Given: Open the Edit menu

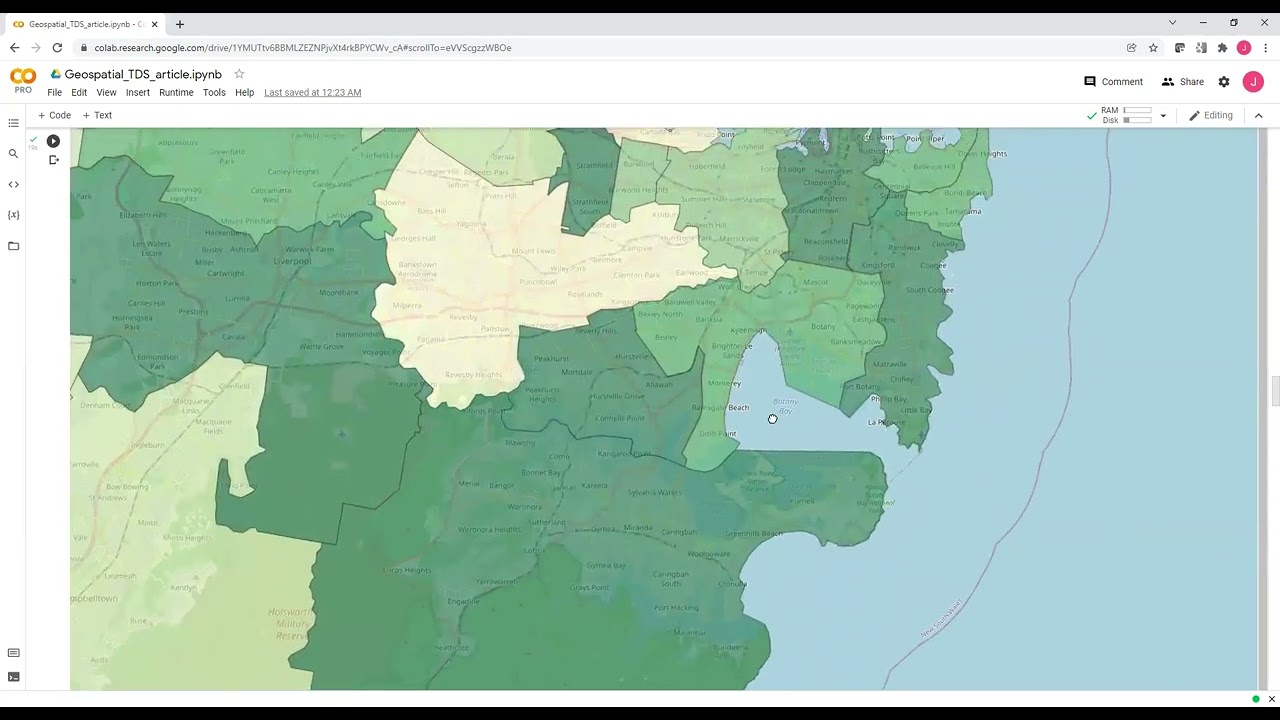Looking at the screenshot, I should [79, 93].
